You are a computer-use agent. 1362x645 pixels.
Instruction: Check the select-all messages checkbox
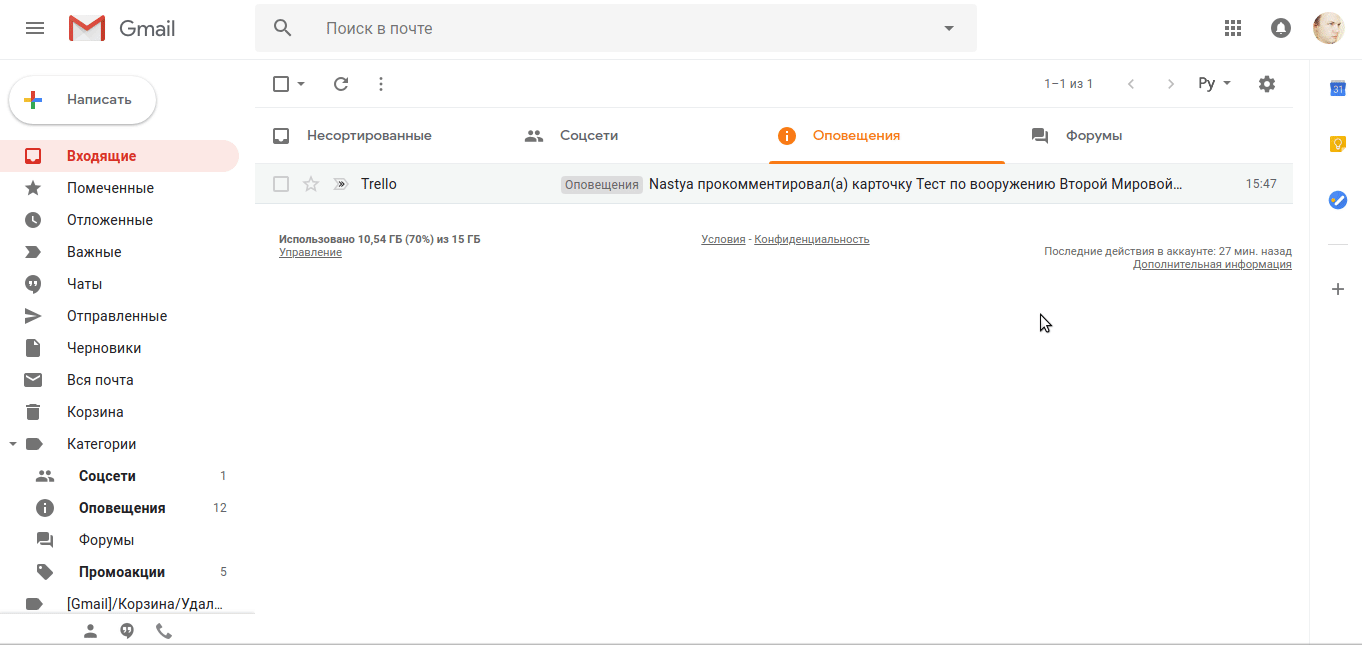(281, 84)
